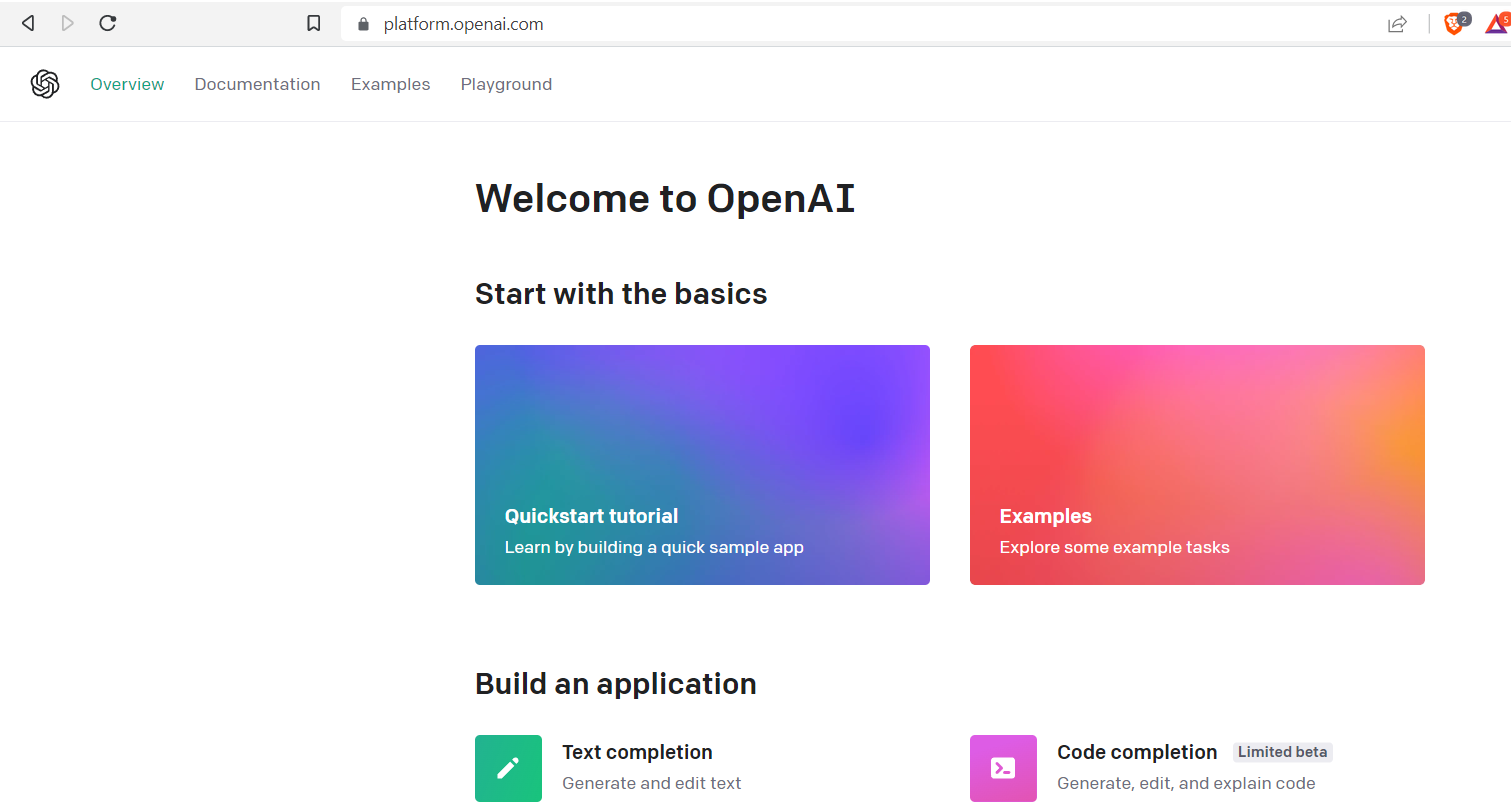This screenshot has height=809, width=1511.
Task: Open the Examples navigation tab
Action: coord(390,84)
